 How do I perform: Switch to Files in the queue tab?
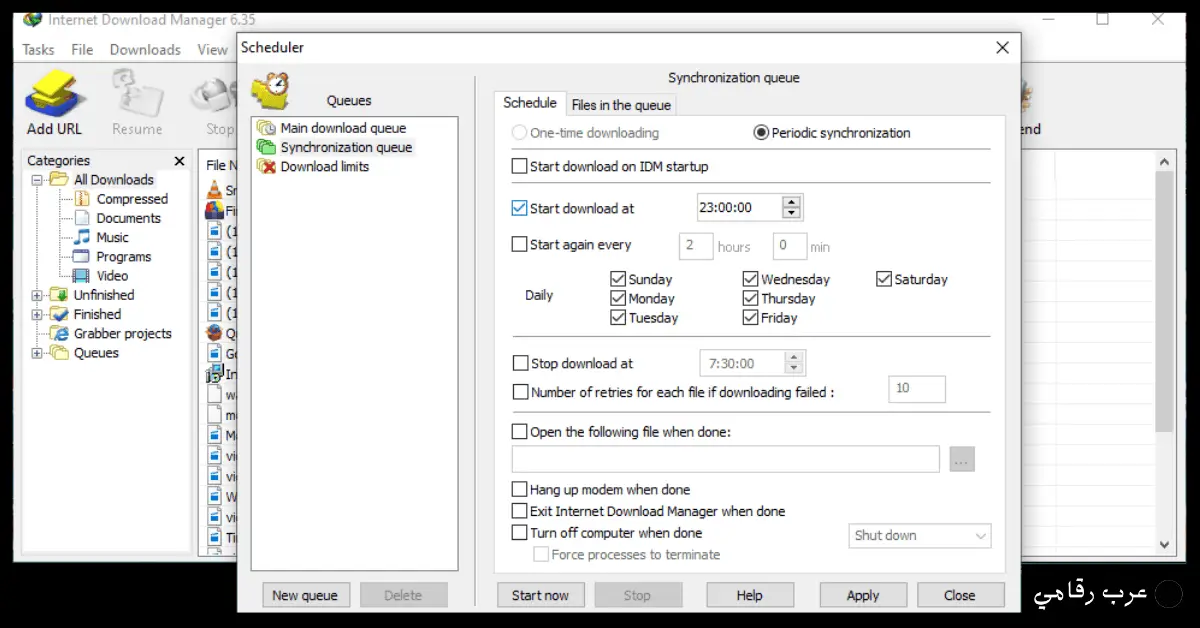tap(621, 105)
